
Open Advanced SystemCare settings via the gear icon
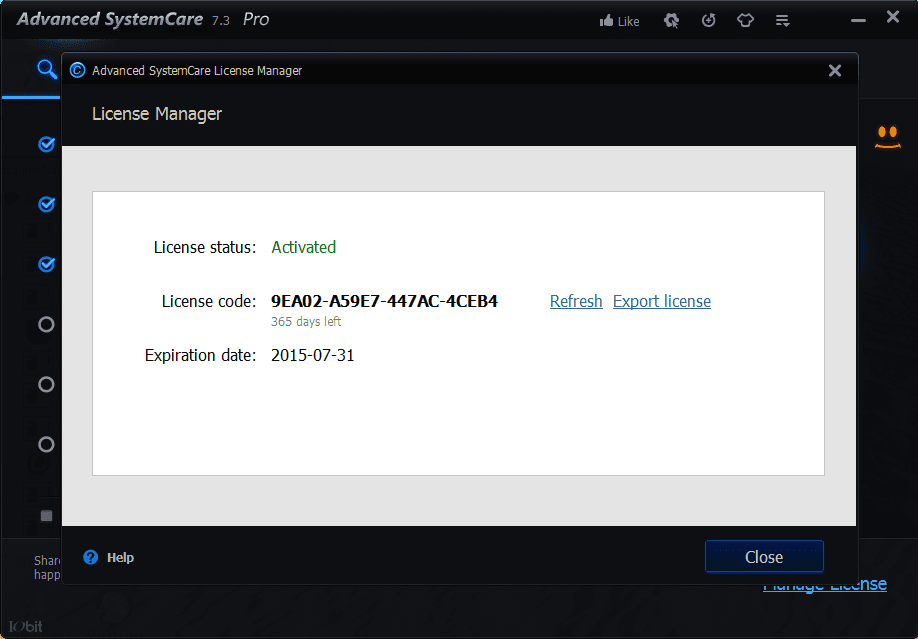click(x=671, y=20)
